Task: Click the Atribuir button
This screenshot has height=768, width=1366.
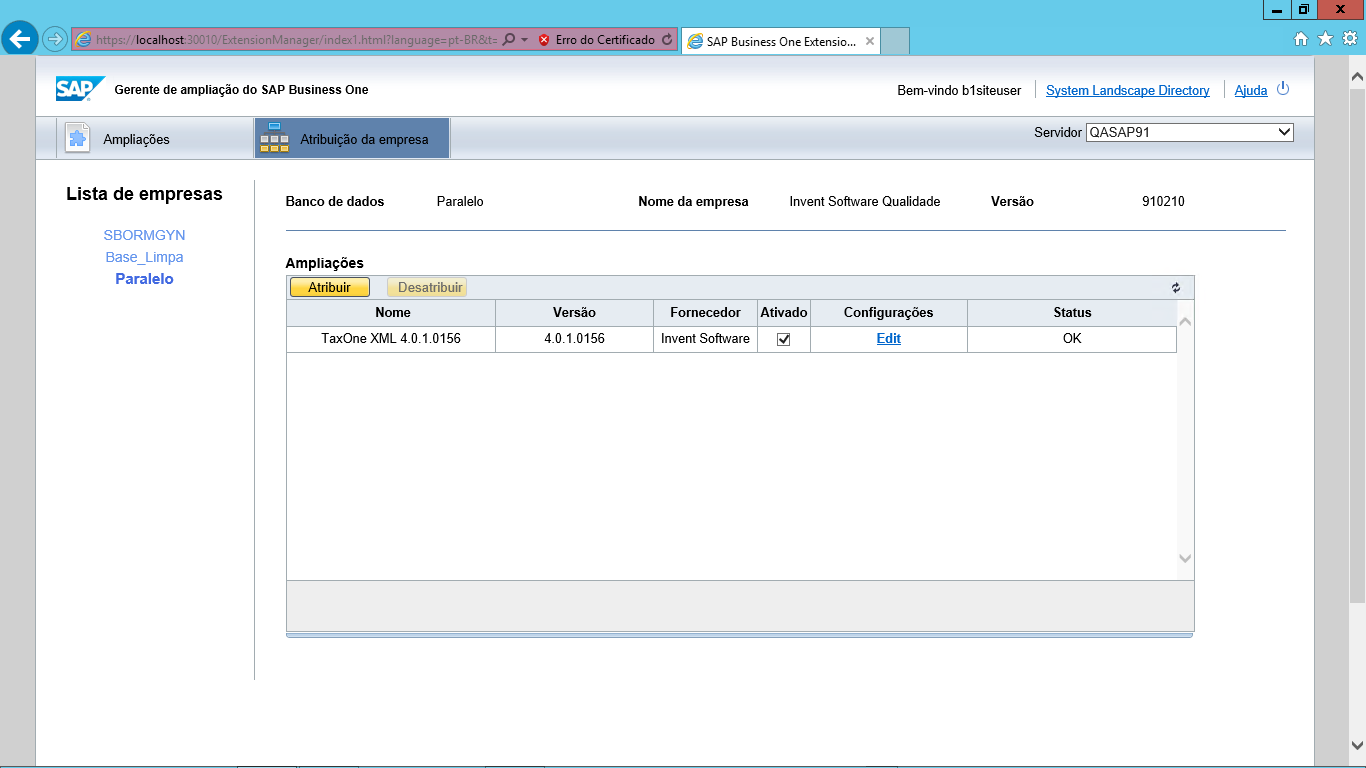Action: click(329, 287)
